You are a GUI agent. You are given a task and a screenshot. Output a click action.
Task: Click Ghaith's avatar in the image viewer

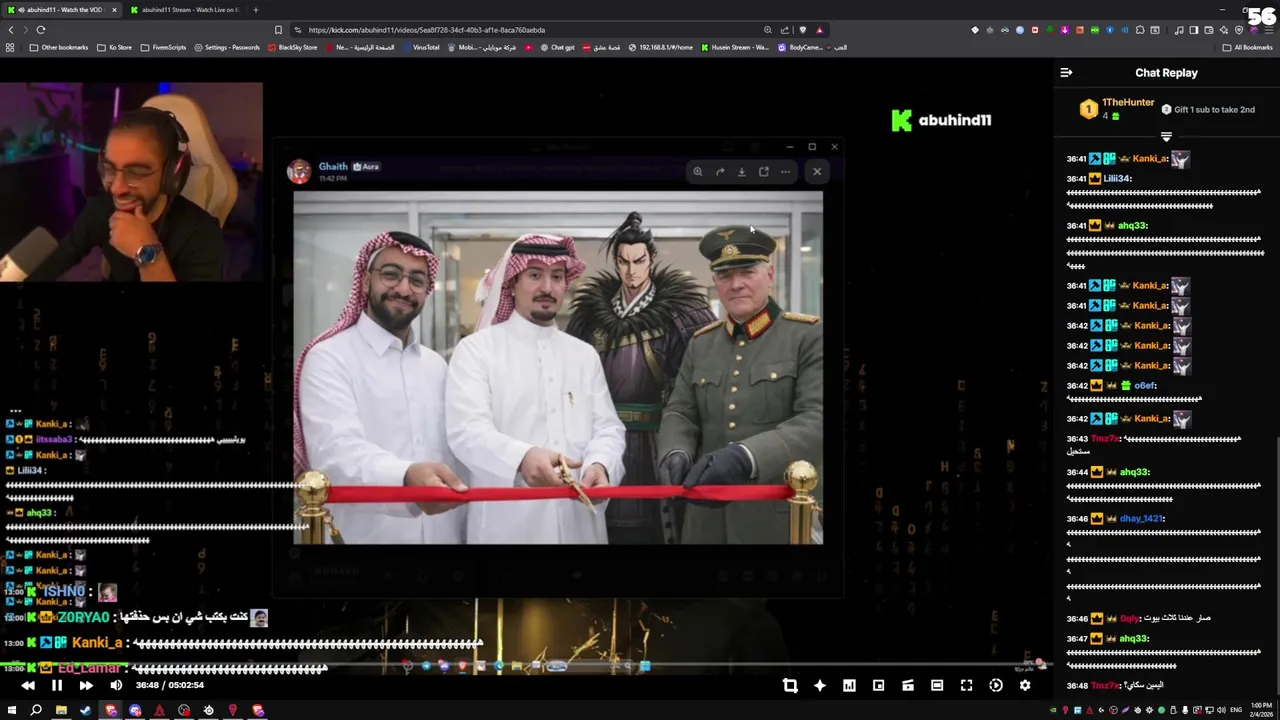pos(299,171)
